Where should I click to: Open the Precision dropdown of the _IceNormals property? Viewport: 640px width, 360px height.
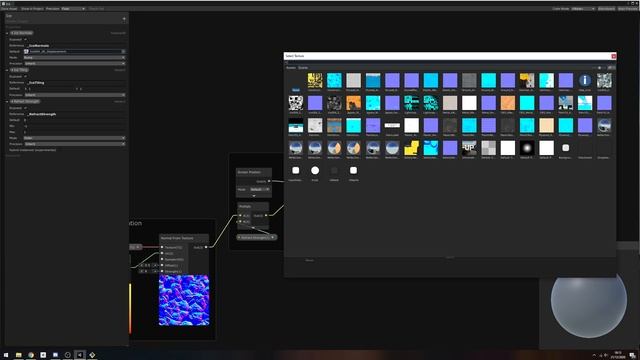coord(74,64)
